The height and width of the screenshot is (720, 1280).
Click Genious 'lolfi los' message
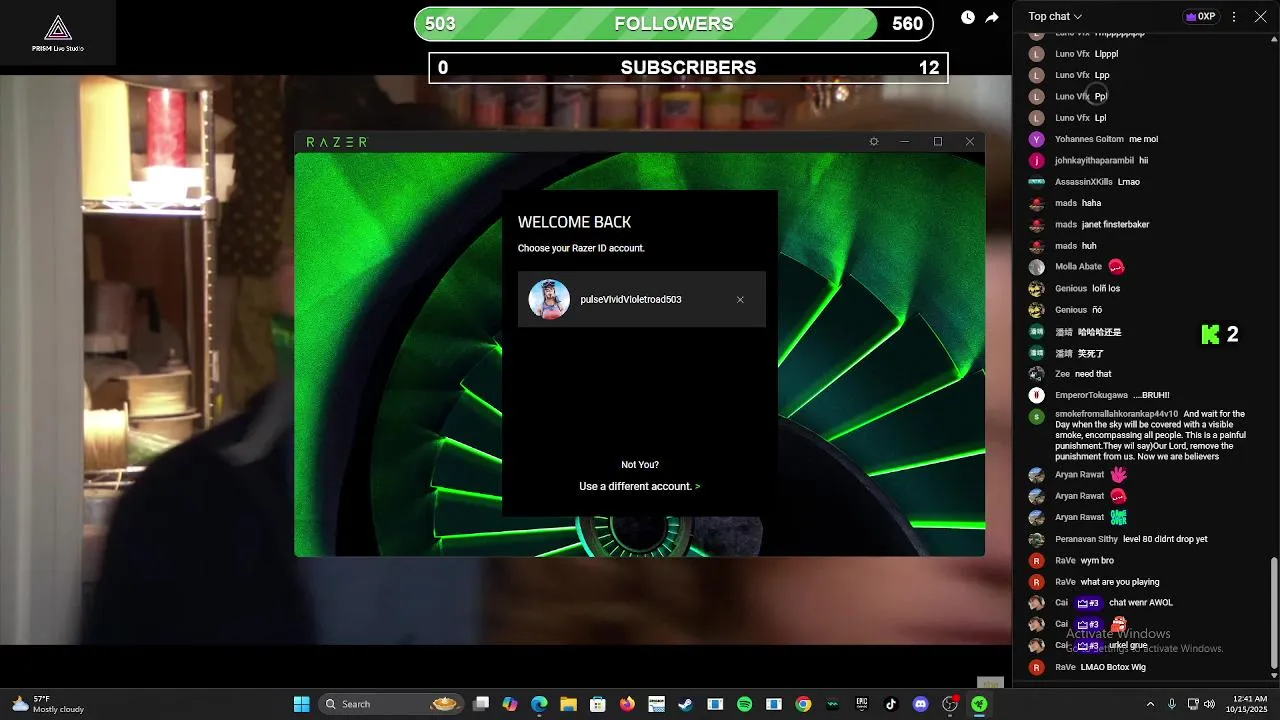(1106, 288)
